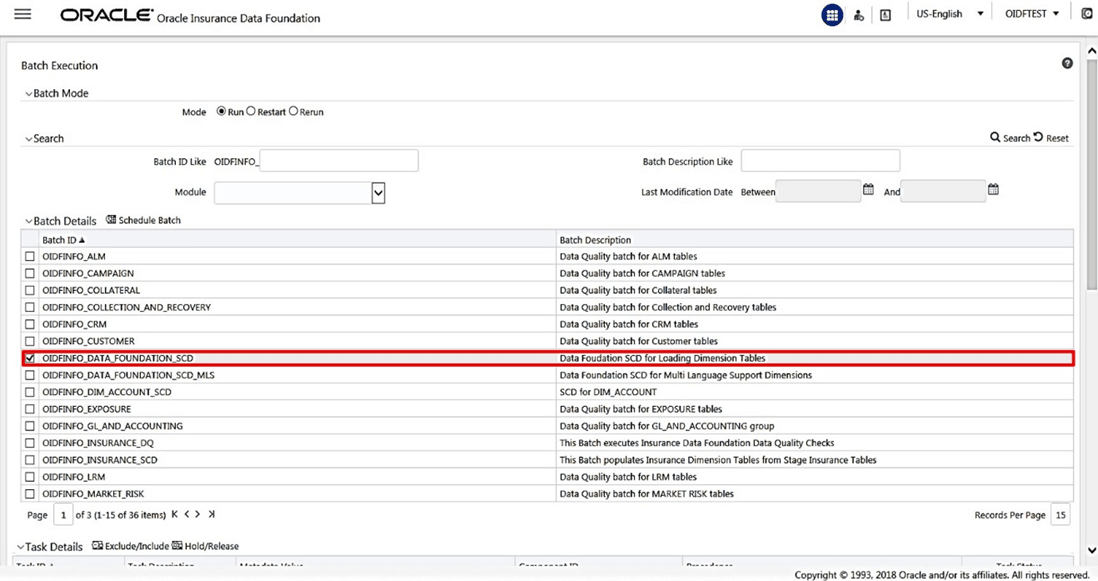Select OIDFINFO_GL_AND_ACCOUNTING batch ID text
Viewport: 1098px width, 581px height.
pos(112,426)
